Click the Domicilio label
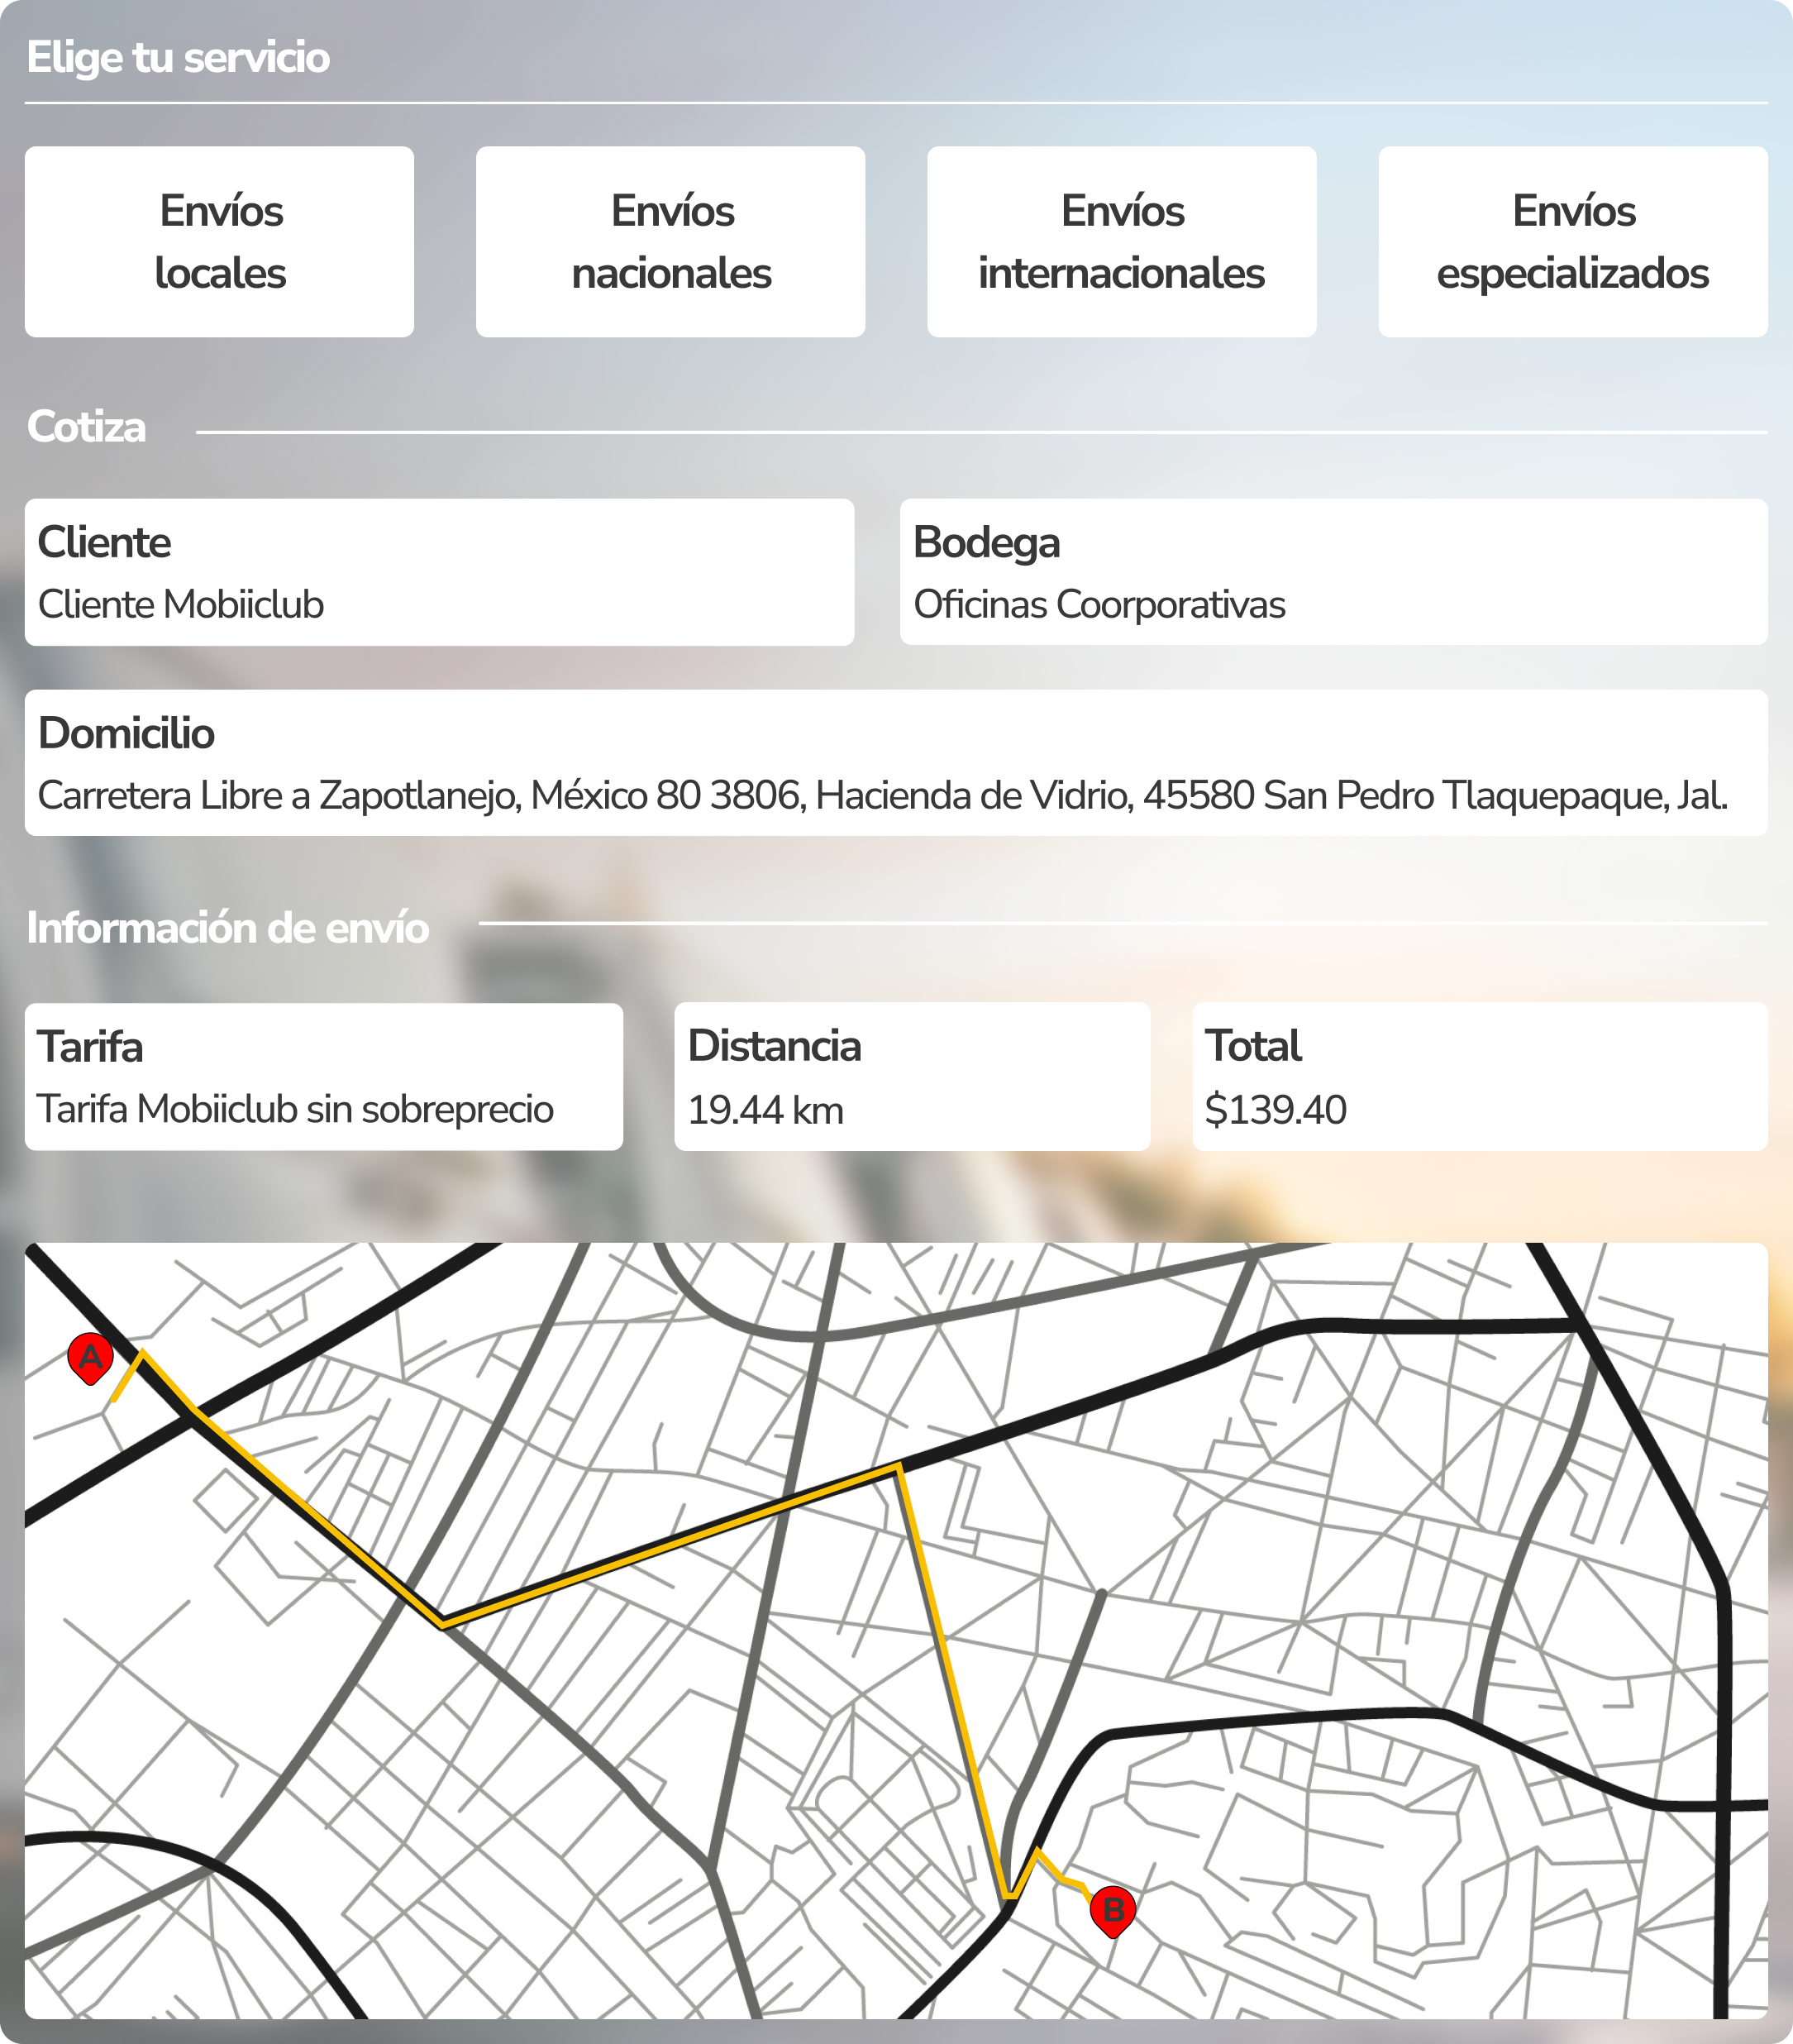Viewport: 1793px width, 2044px height. tap(126, 733)
